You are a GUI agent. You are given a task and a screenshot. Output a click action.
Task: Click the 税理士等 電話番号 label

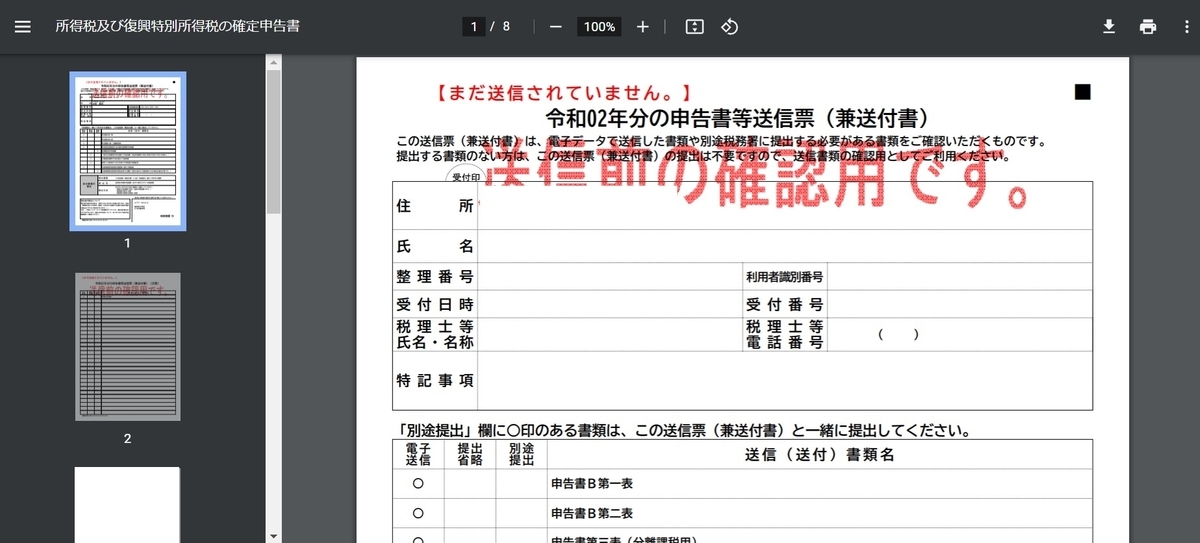(x=784, y=334)
